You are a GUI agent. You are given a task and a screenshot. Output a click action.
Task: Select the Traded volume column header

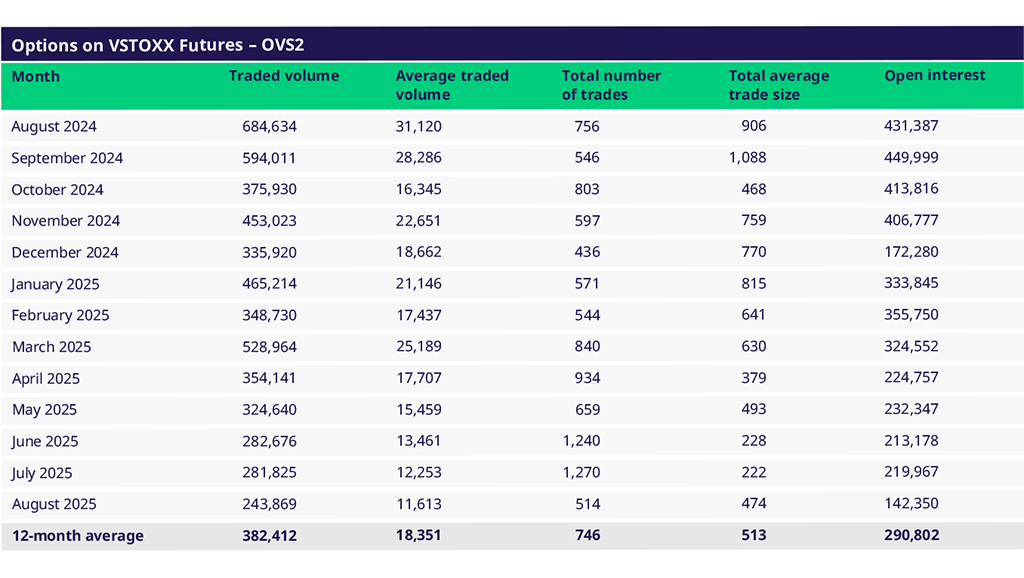284,76
